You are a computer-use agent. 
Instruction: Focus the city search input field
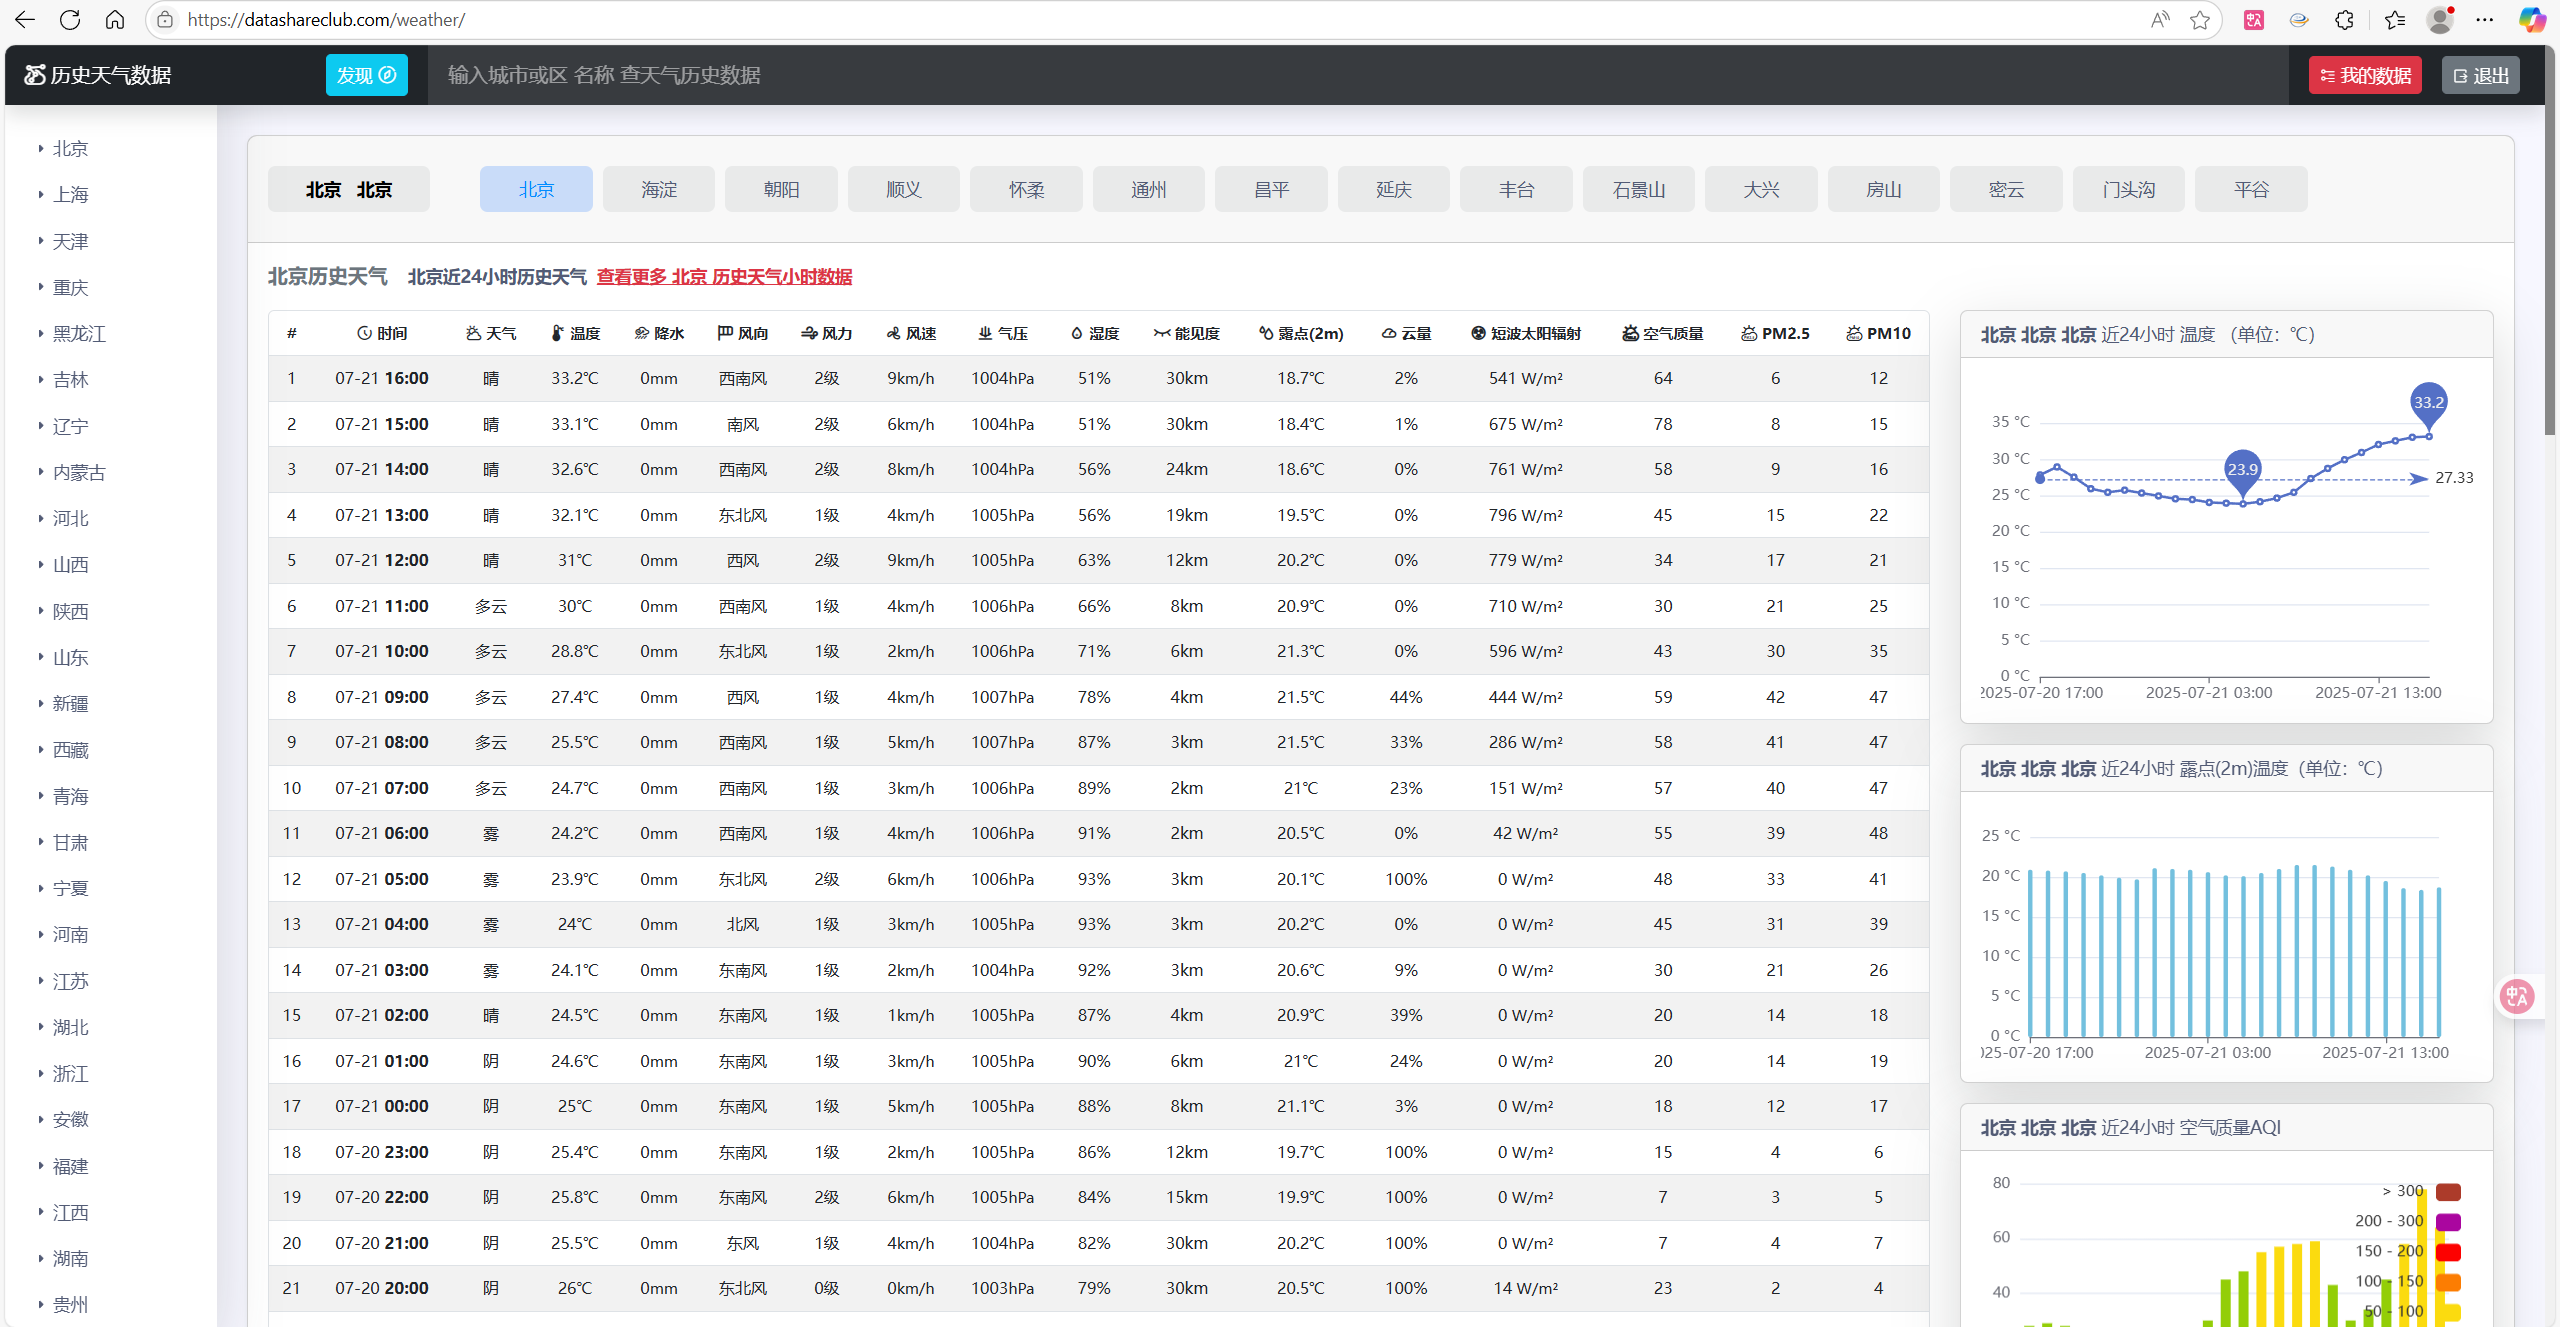point(1358,75)
